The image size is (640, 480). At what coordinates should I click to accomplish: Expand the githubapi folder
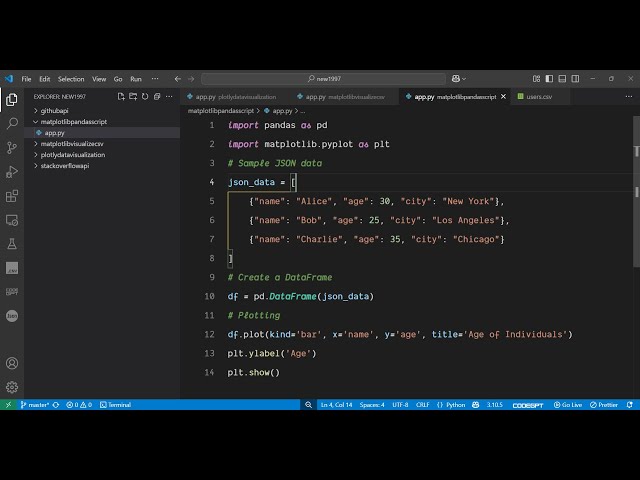tap(54, 111)
